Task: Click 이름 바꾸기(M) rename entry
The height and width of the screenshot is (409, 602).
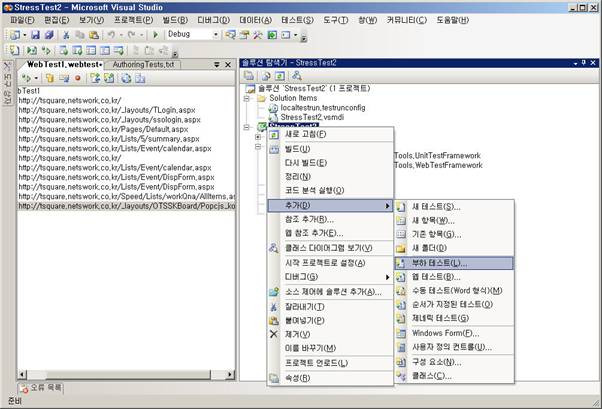Action: [331, 348]
